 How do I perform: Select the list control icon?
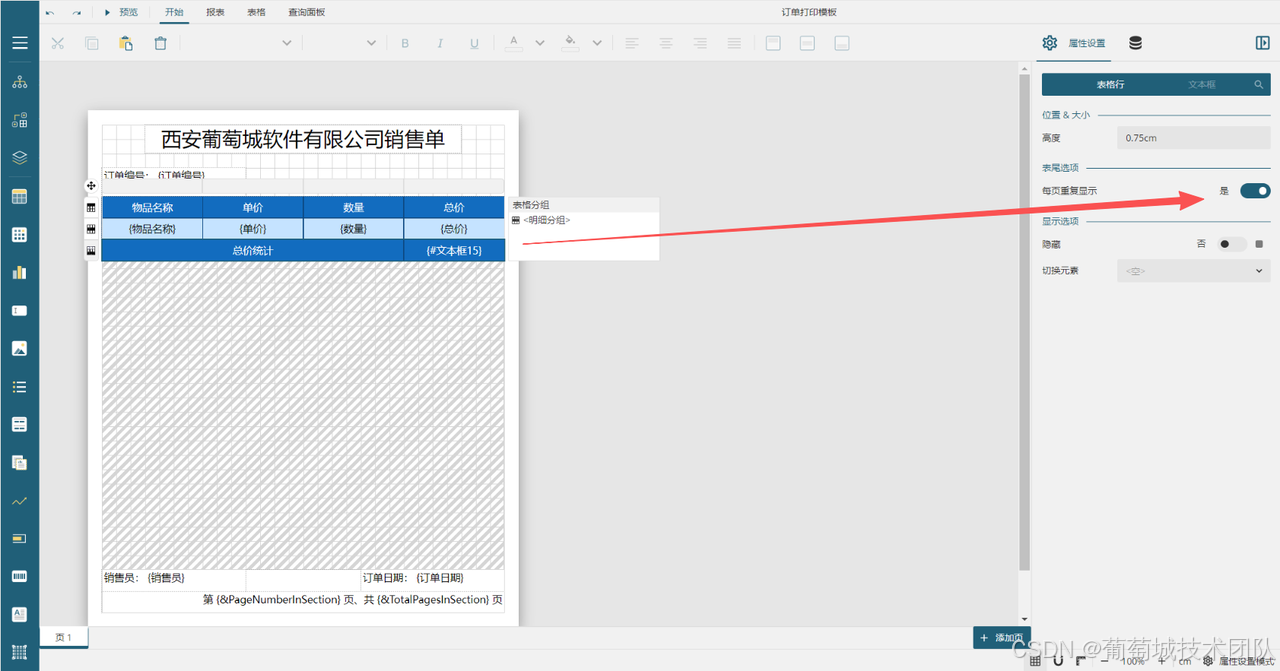tap(19, 386)
